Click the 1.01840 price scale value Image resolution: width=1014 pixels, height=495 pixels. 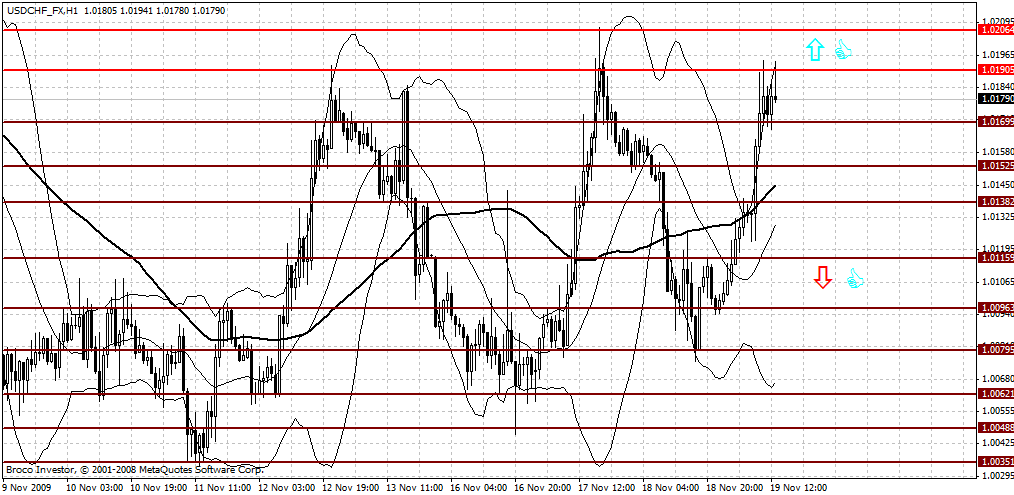[998, 87]
